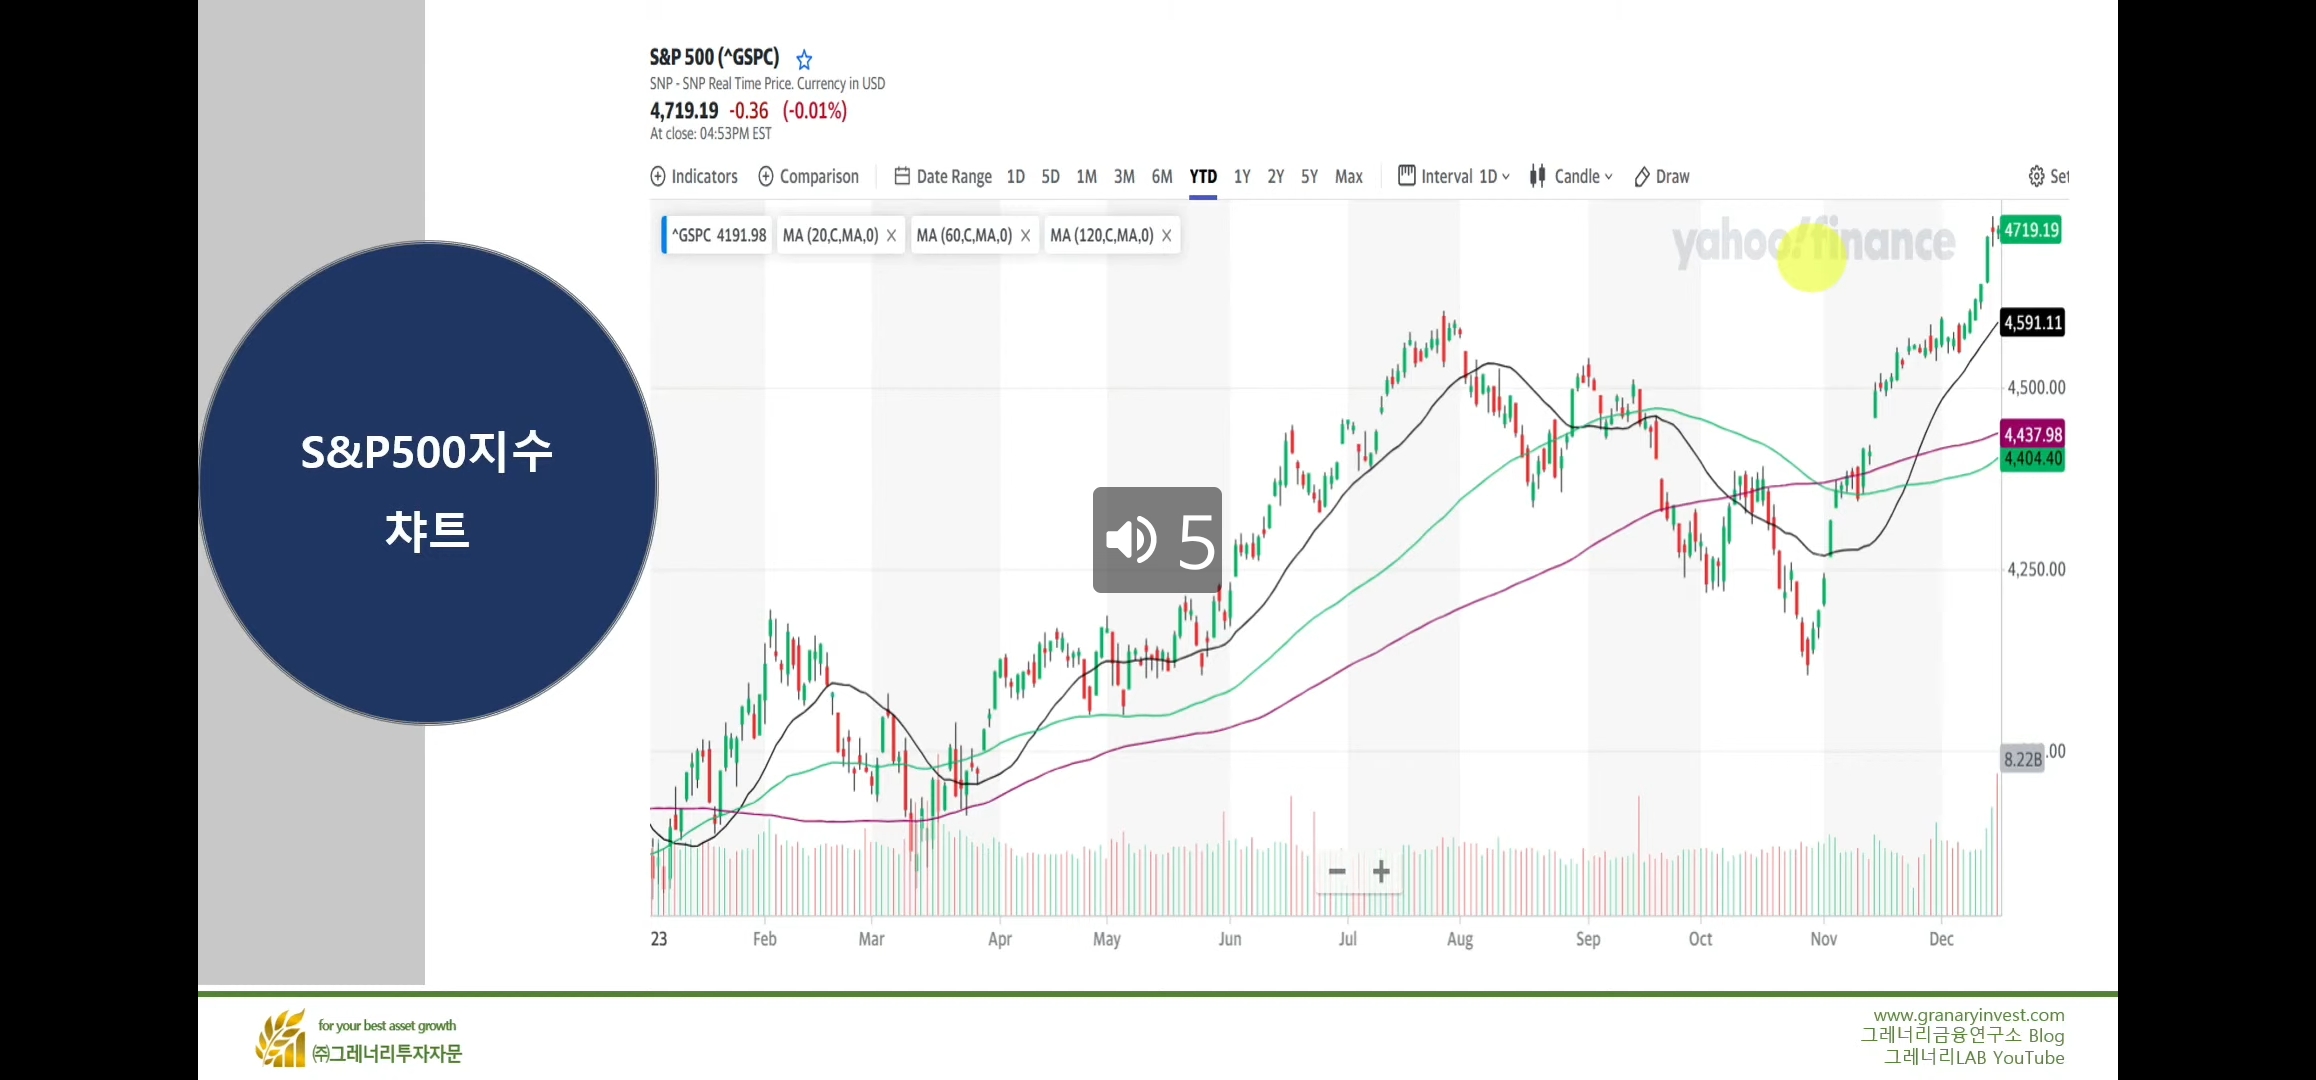Image resolution: width=2316 pixels, height=1080 pixels.
Task: Open the Indicators menu
Action: click(x=694, y=177)
